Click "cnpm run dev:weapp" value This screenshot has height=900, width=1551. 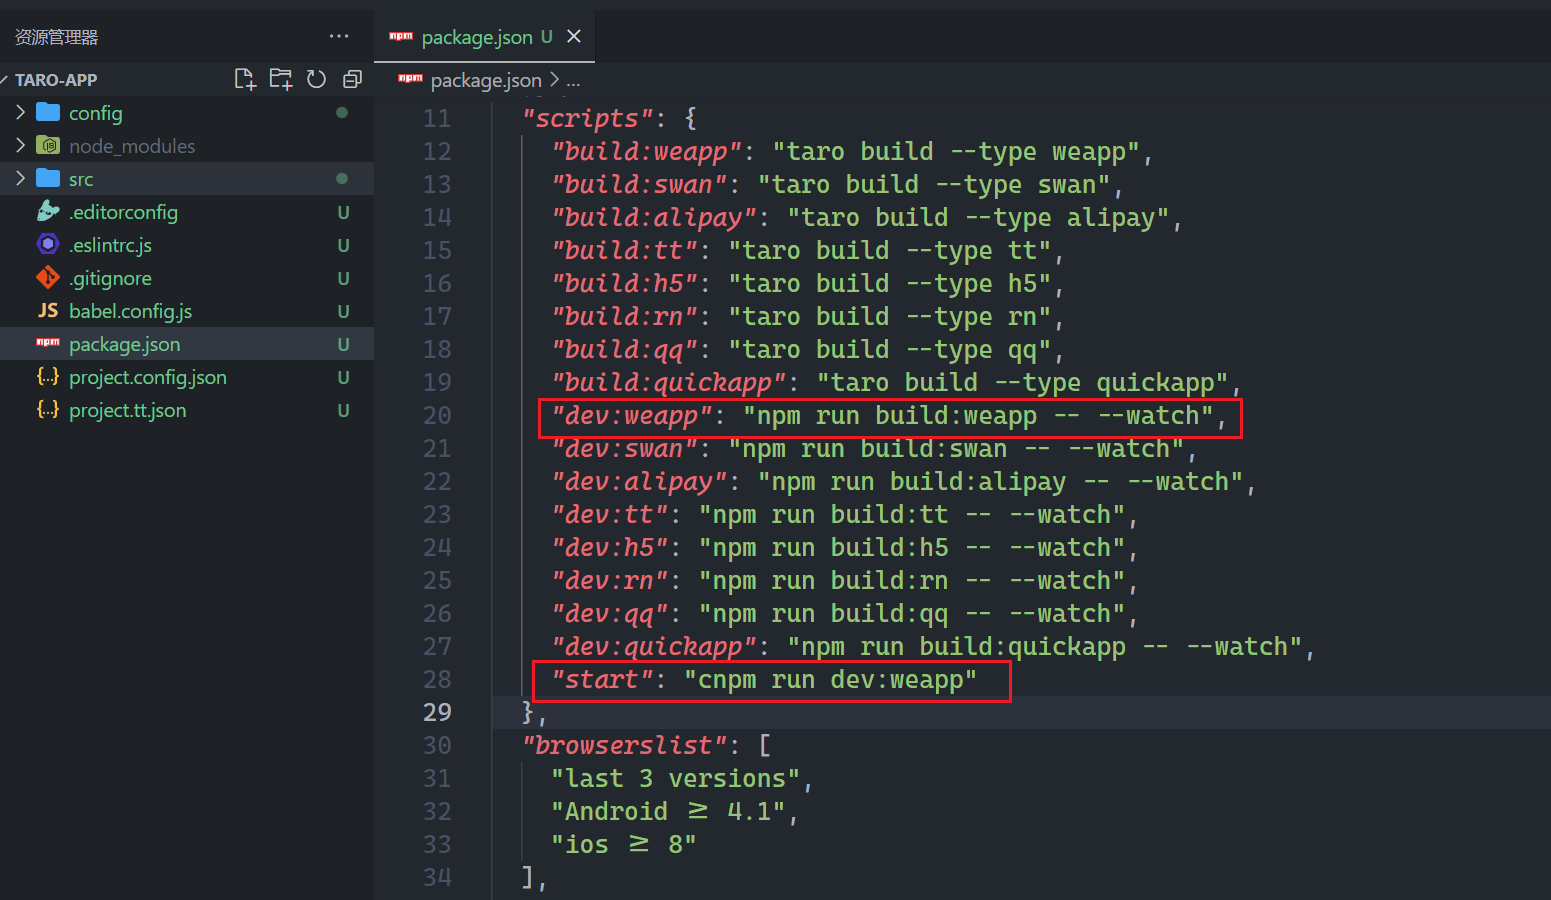[831, 679]
